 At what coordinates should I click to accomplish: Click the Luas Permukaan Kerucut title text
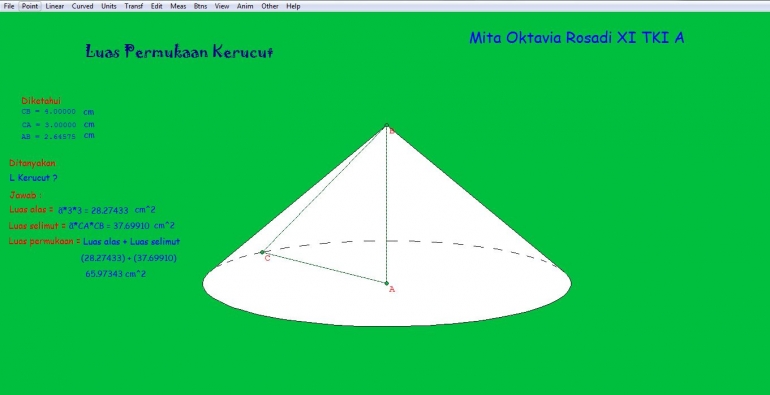click(179, 52)
